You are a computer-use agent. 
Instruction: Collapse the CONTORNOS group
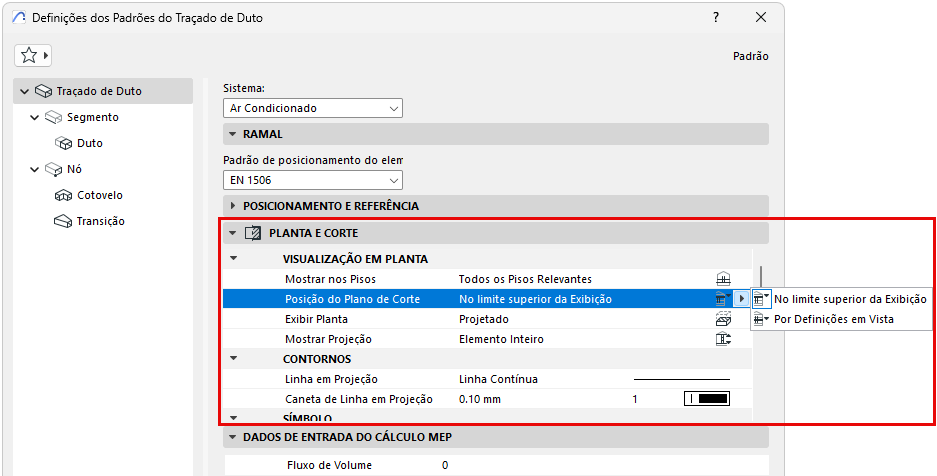point(234,359)
